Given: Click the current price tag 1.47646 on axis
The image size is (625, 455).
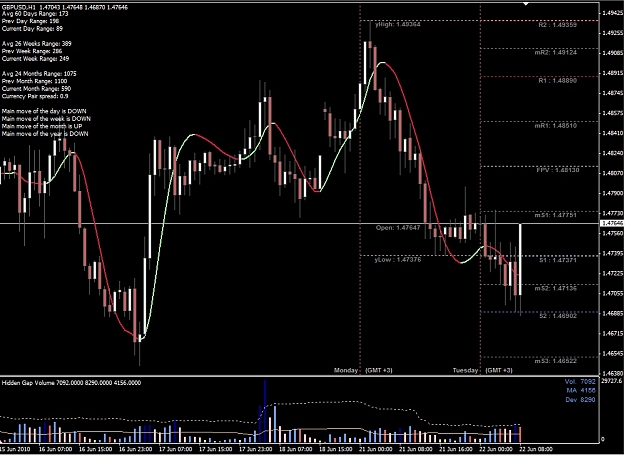Looking at the screenshot, I should (612, 223).
